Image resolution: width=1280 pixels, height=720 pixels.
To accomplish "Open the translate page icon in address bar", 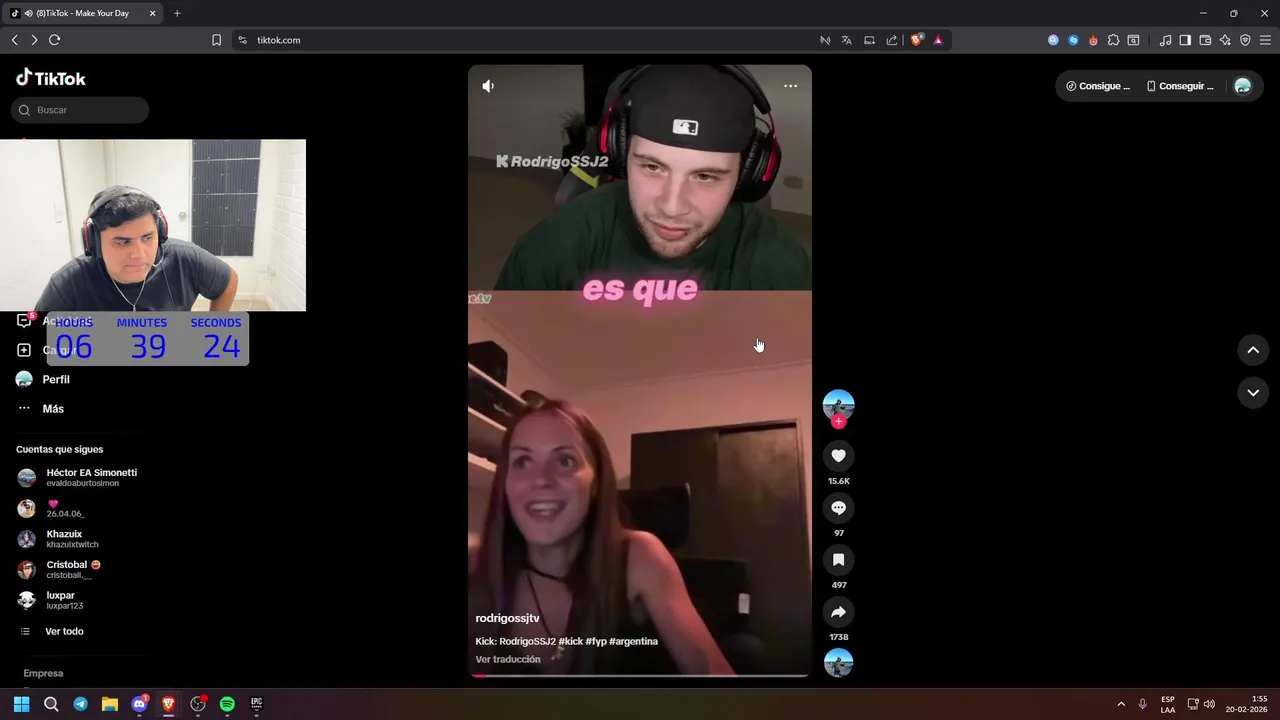I will click(x=847, y=40).
